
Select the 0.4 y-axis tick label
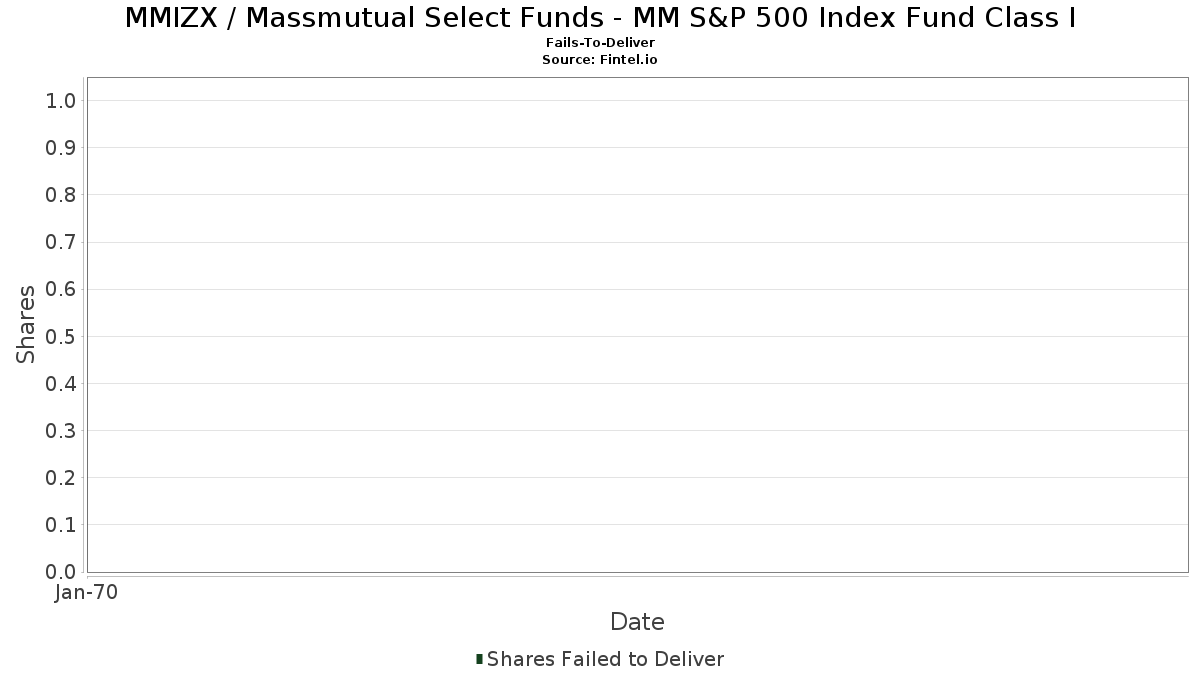point(61,384)
